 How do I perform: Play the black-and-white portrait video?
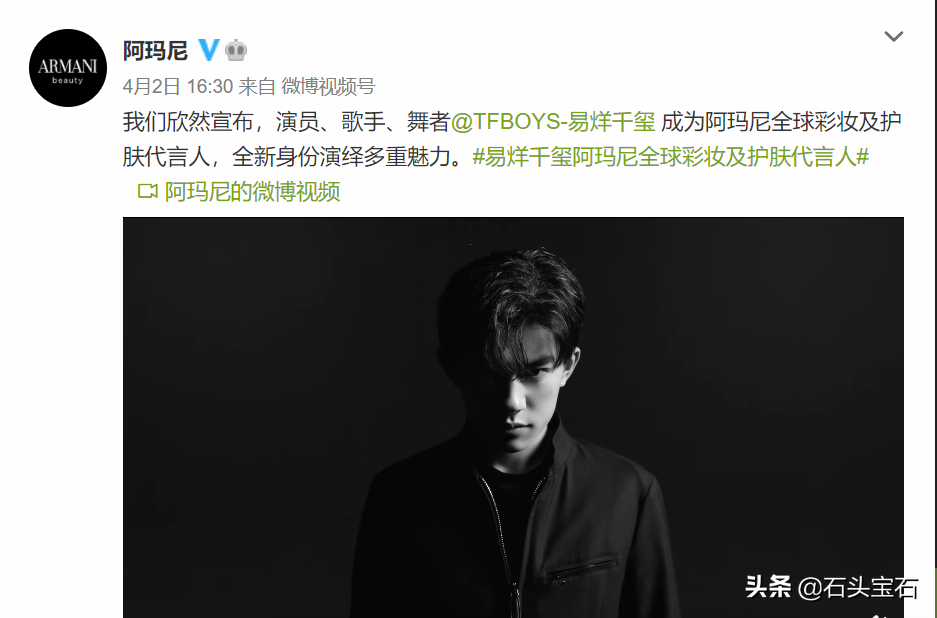513,417
